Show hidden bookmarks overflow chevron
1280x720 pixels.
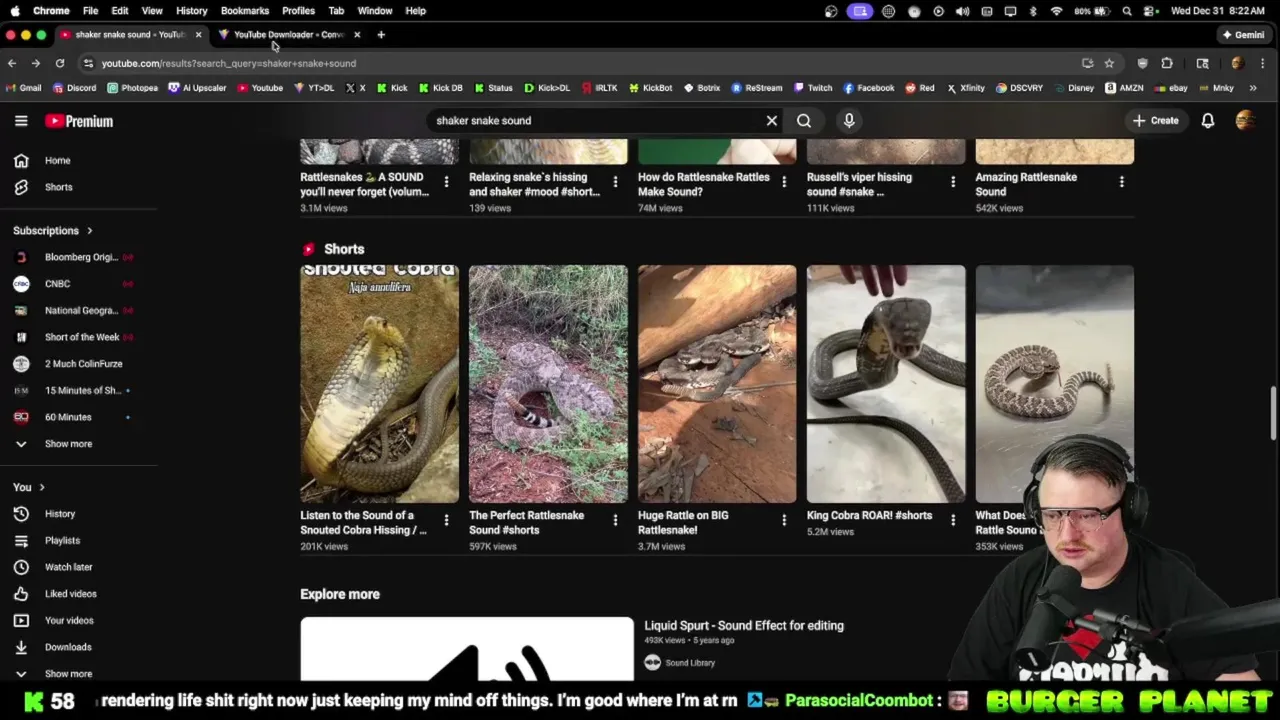[x=1253, y=88]
